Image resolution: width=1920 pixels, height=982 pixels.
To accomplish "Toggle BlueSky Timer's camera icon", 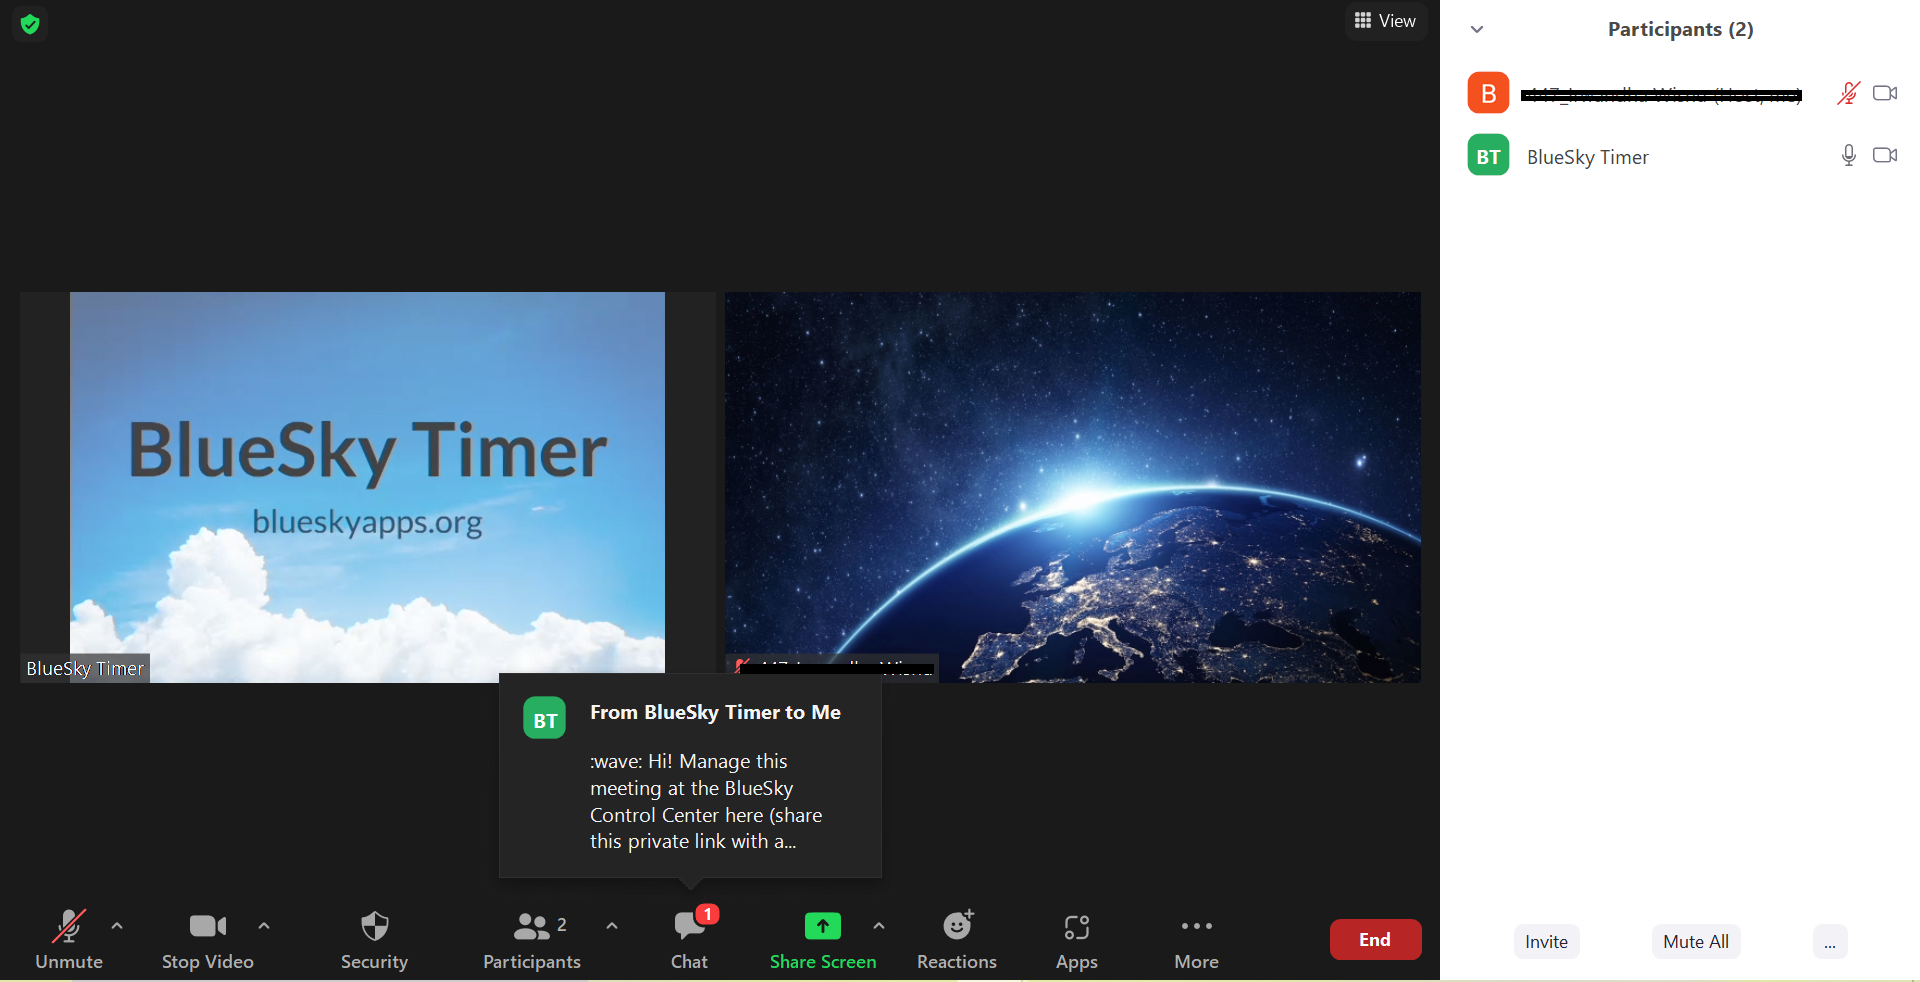I will 1885,155.
